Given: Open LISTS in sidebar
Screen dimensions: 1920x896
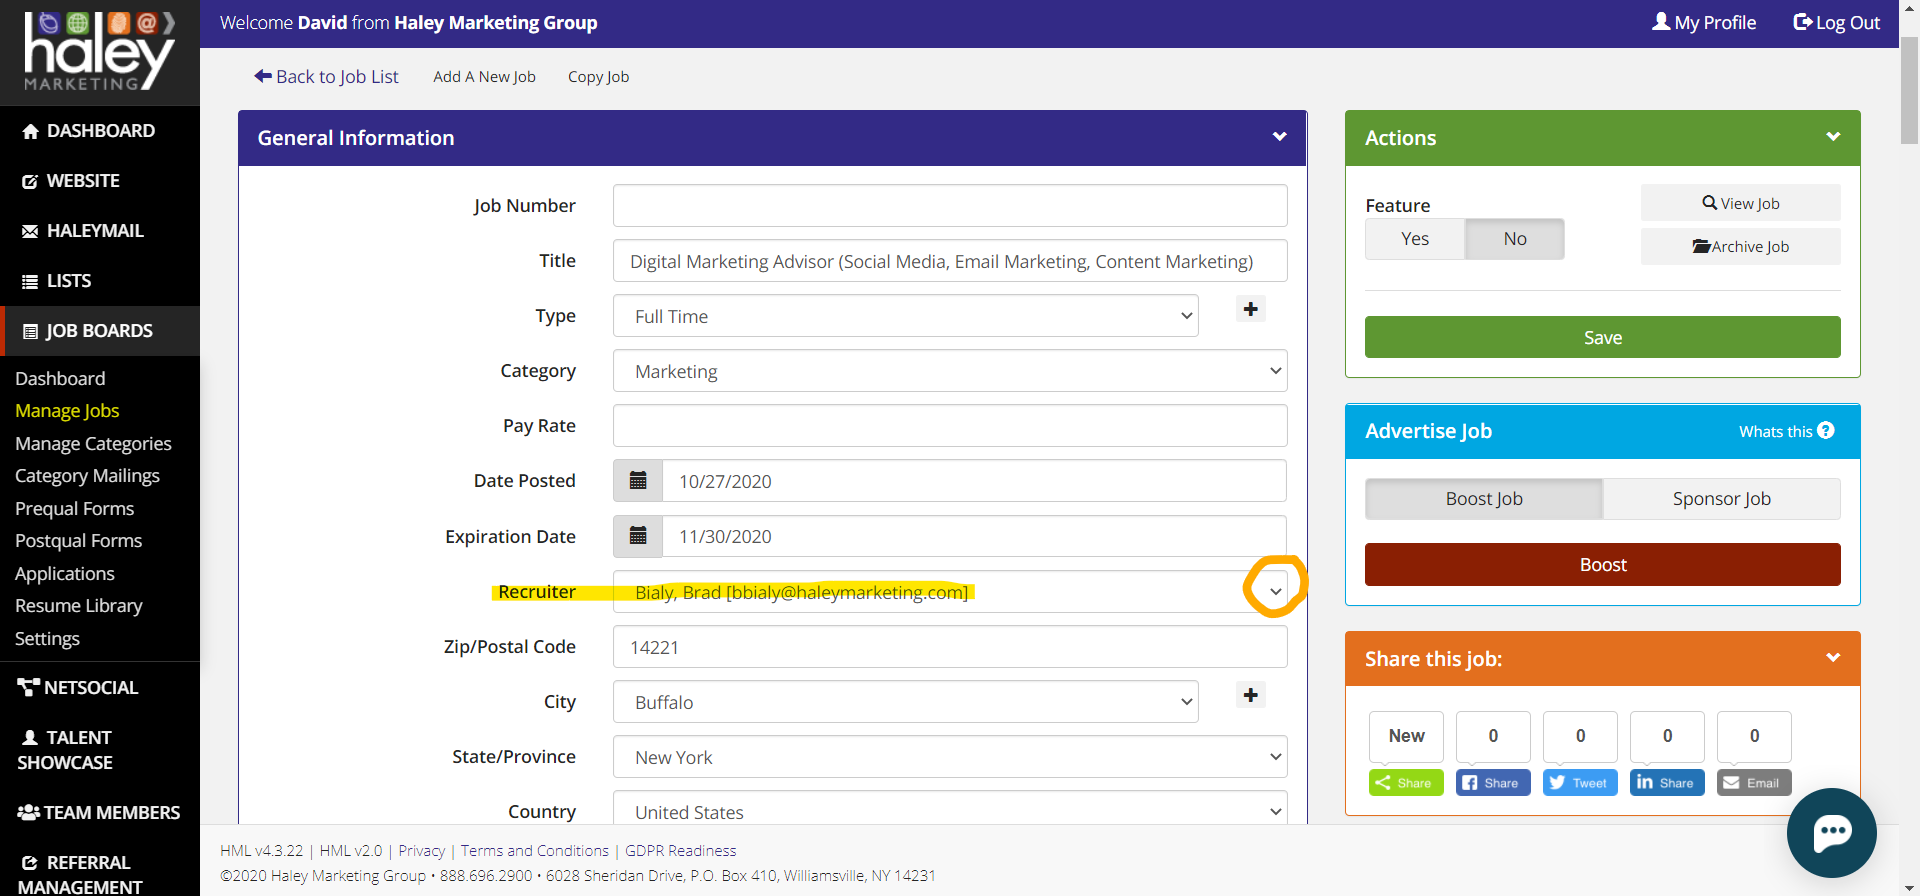Looking at the screenshot, I should point(100,281).
